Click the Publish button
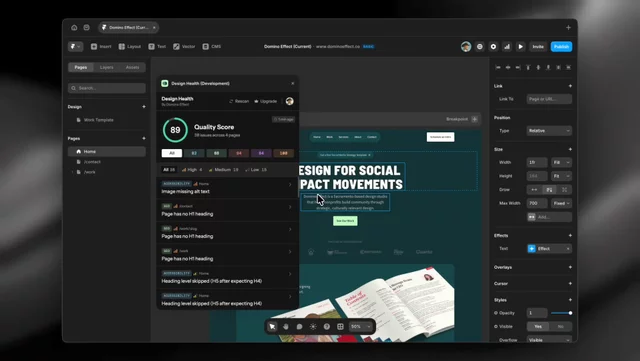 (561, 47)
